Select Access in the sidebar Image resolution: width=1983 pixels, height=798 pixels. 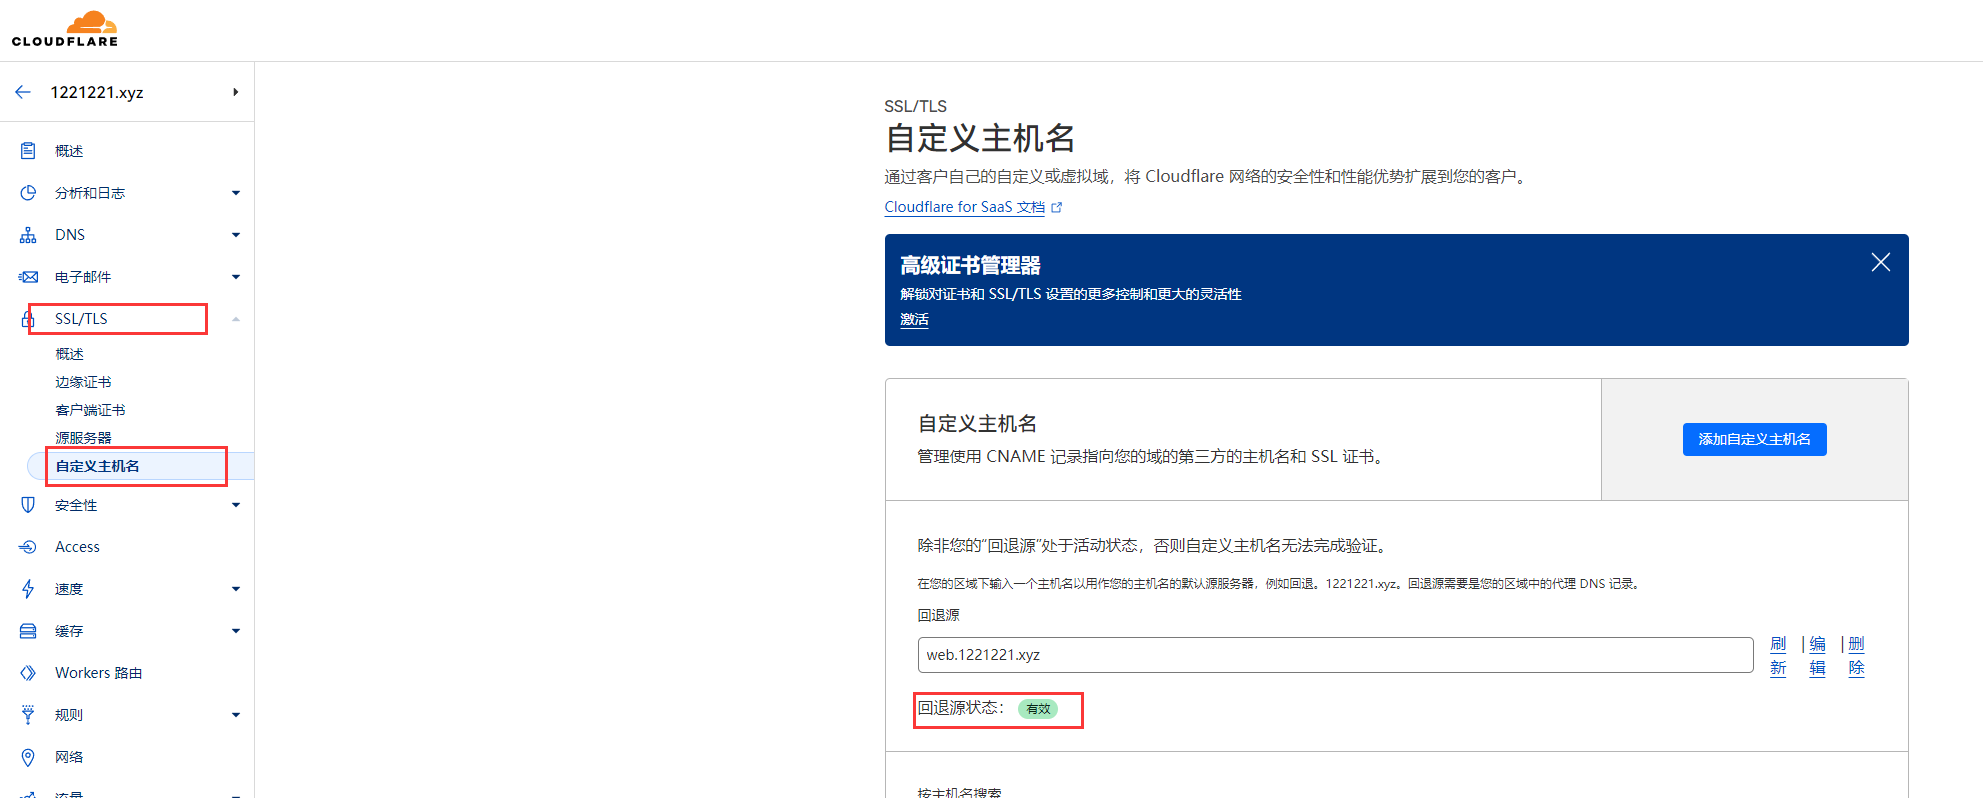pyautogui.click(x=77, y=547)
